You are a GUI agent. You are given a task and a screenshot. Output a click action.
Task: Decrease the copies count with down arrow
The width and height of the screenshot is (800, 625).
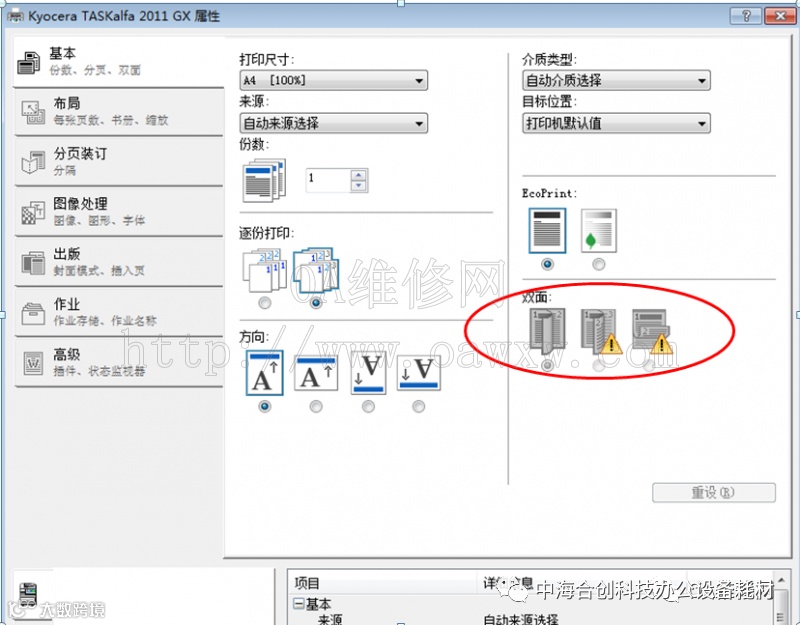click(359, 186)
